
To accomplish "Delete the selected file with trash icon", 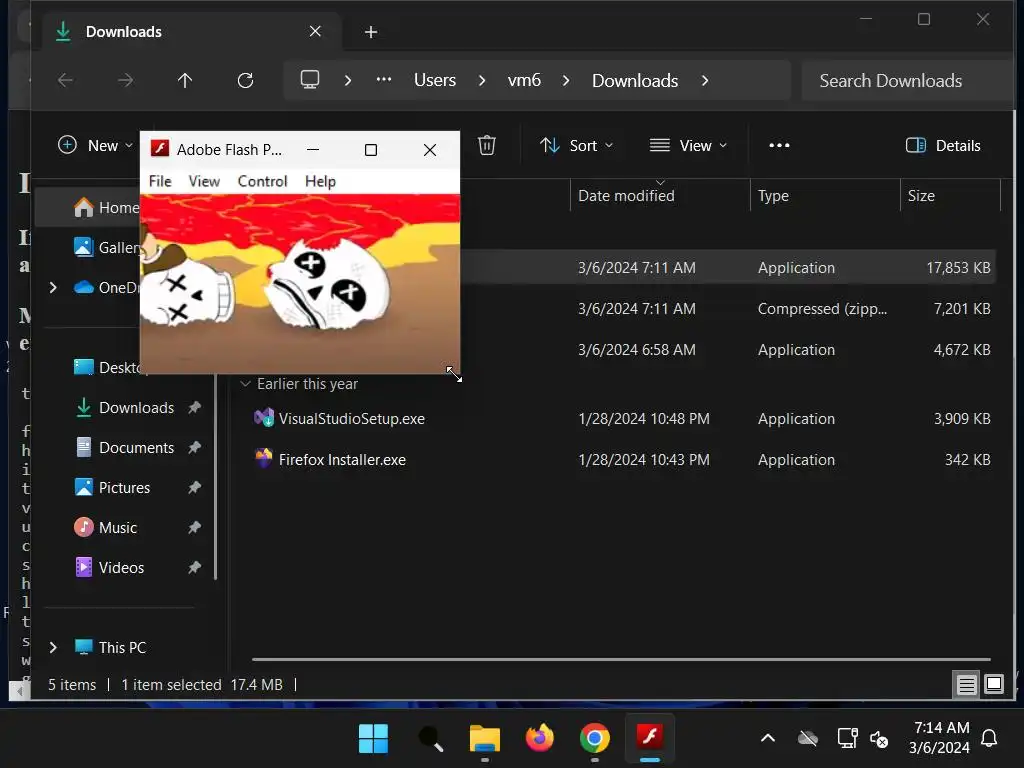I will 487,145.
